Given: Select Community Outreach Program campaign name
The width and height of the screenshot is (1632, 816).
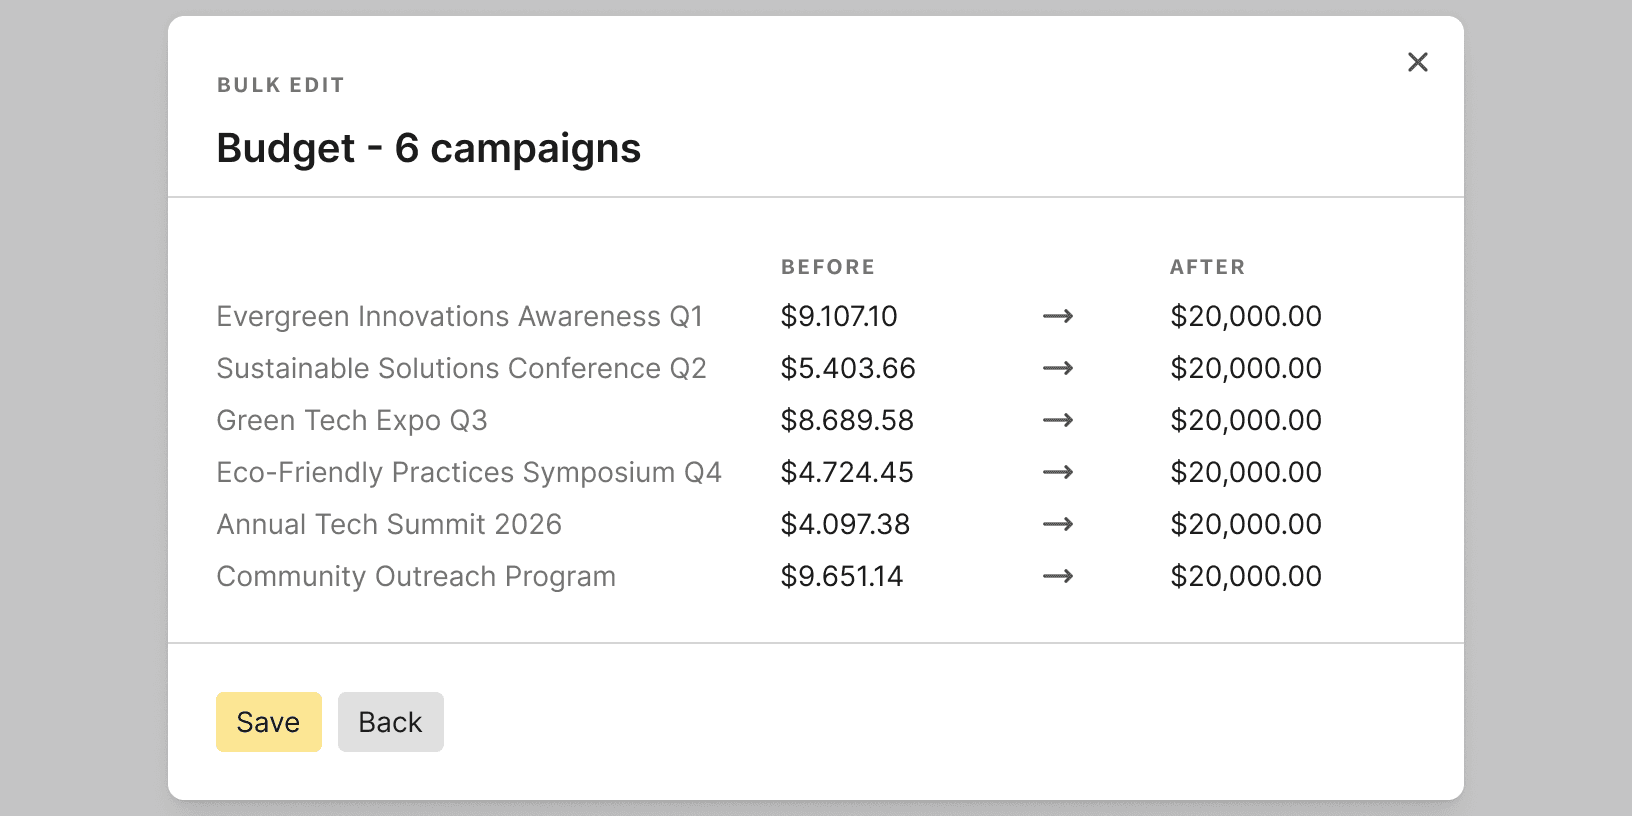Looking at the screenshot, I should pyautogui.click(x=416, y=576).
